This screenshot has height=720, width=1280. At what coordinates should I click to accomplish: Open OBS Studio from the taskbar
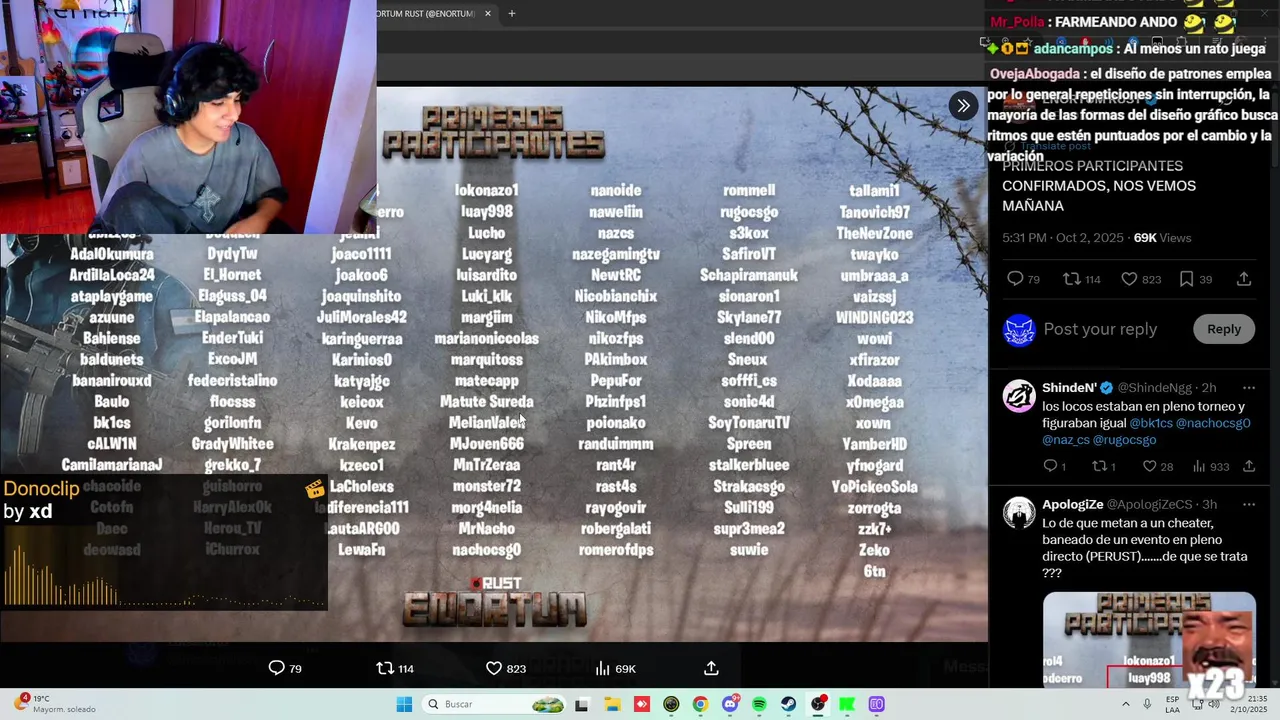pos(818,704)
